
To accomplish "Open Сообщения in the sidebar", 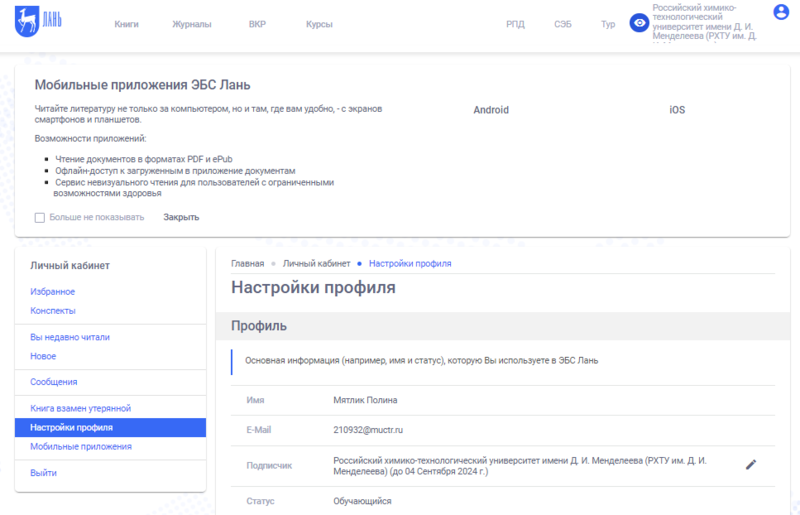I will (x=54, y=382).
